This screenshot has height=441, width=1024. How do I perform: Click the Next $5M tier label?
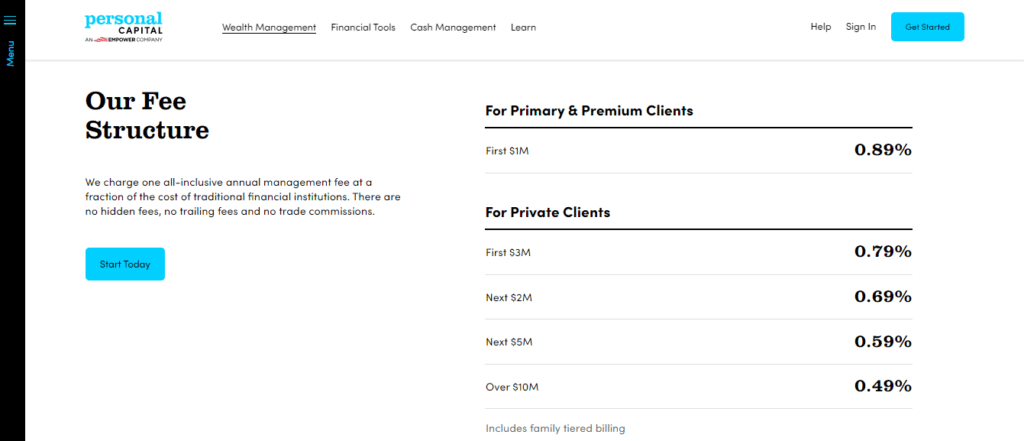click(509, 342)
